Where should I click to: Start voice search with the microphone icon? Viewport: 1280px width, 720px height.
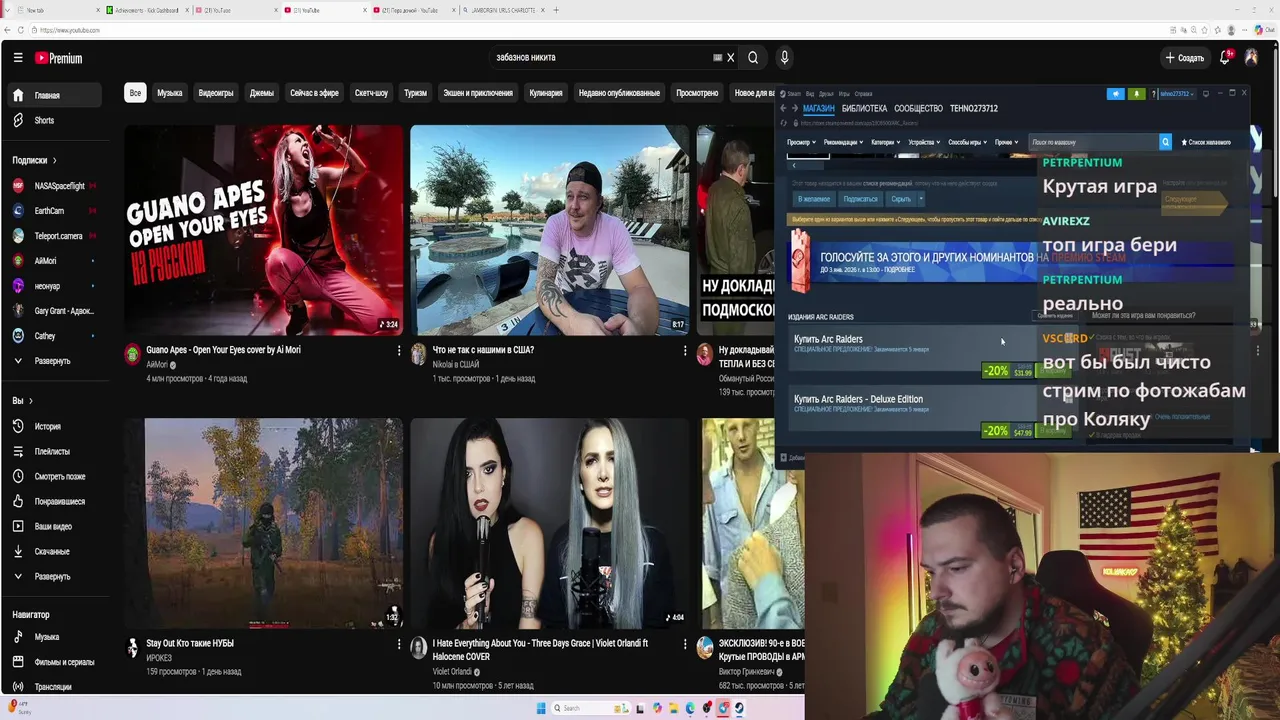pyautogui.click(x=784, y=58)
